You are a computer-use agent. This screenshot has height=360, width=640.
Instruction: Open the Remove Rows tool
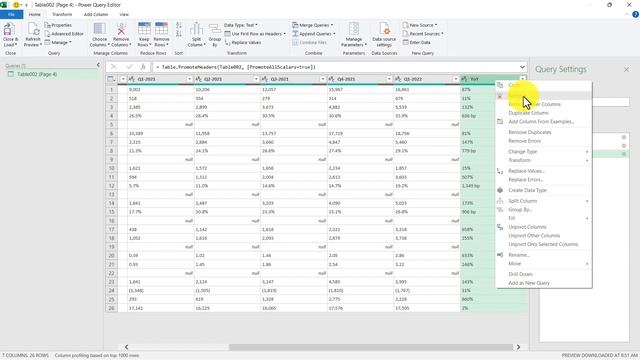click(x=161, y=35)
